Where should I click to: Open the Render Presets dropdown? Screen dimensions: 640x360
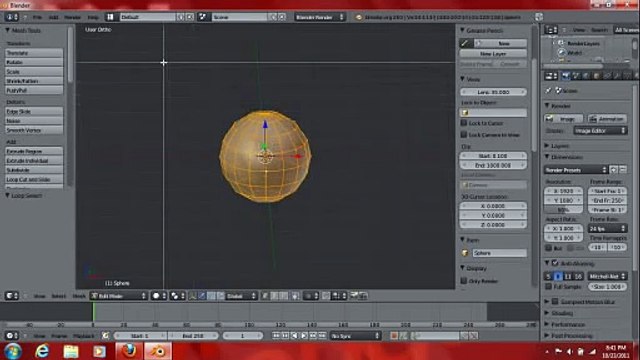point(576,170)
